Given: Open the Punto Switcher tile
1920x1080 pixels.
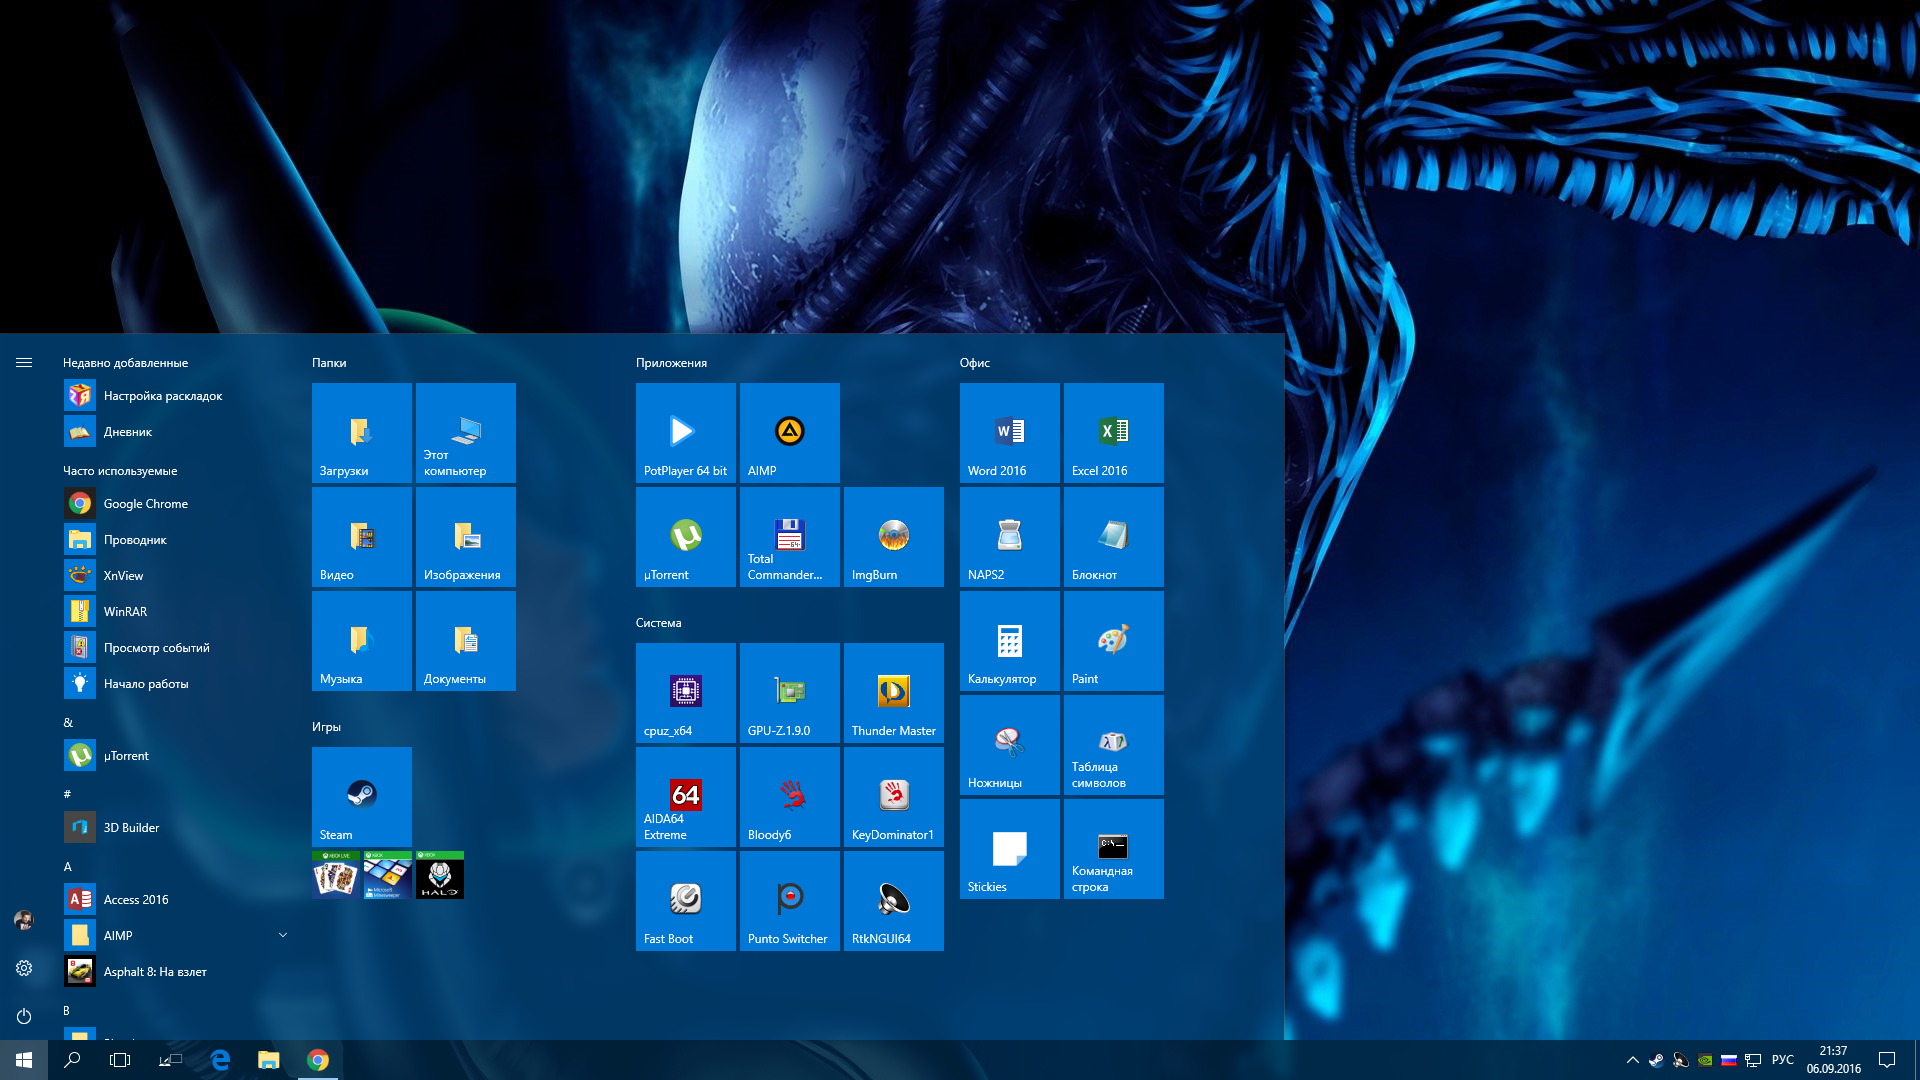Looking at the screenshot, I should click(789, 900).
